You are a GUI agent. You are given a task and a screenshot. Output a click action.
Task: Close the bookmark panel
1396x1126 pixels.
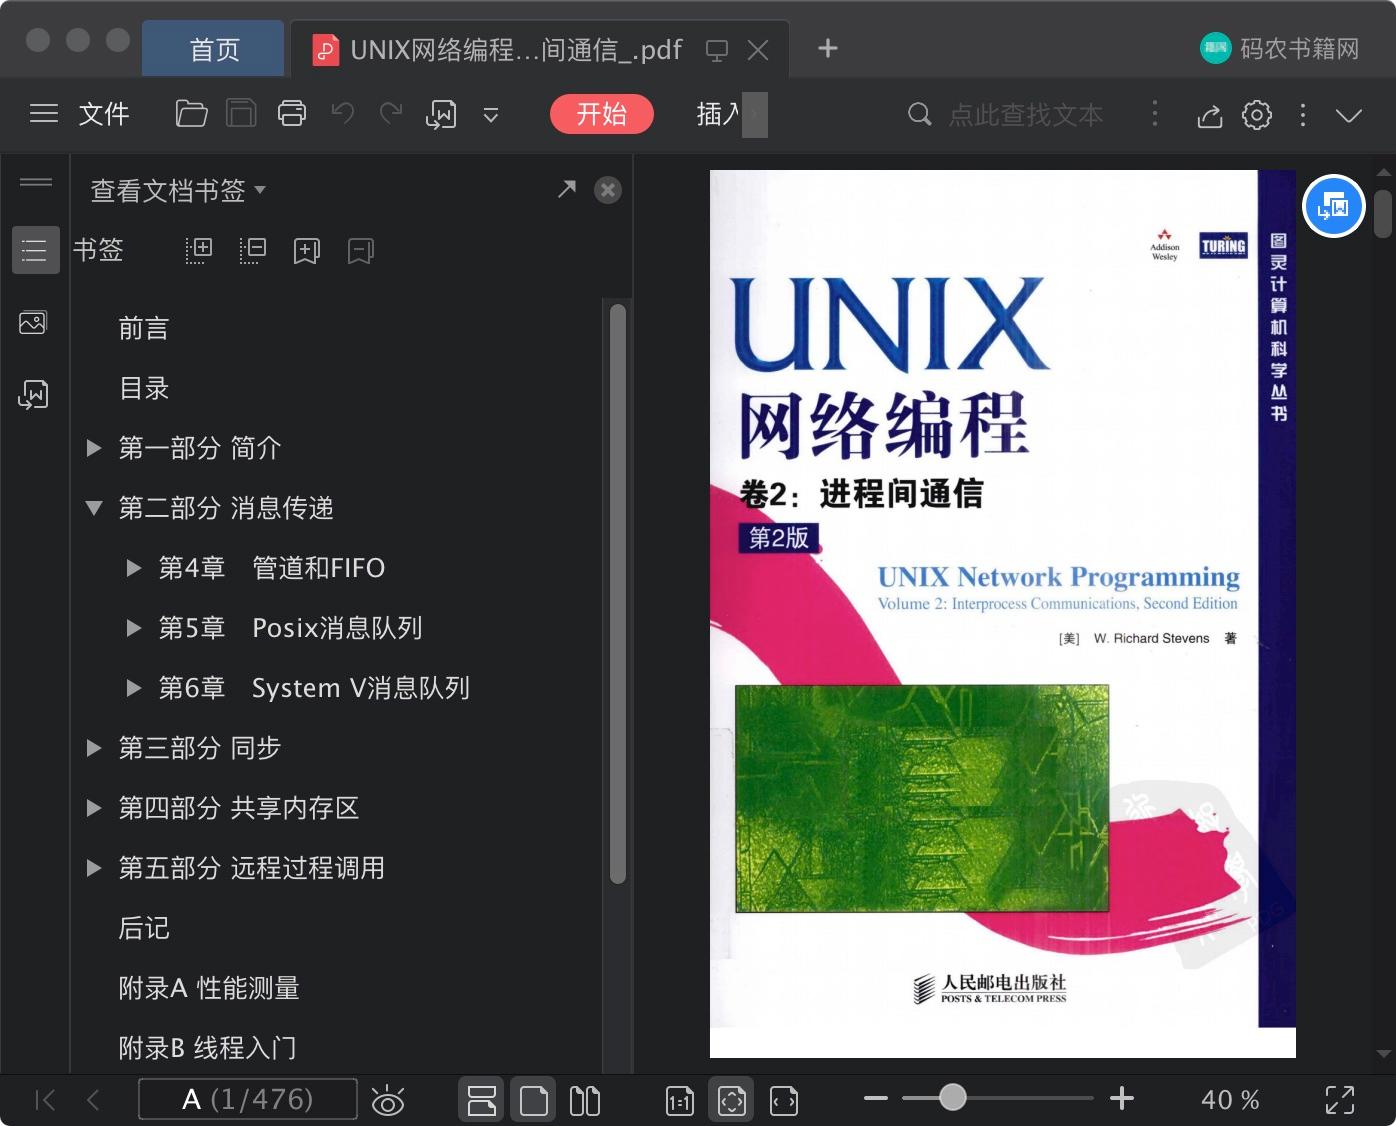pos(608,190)
